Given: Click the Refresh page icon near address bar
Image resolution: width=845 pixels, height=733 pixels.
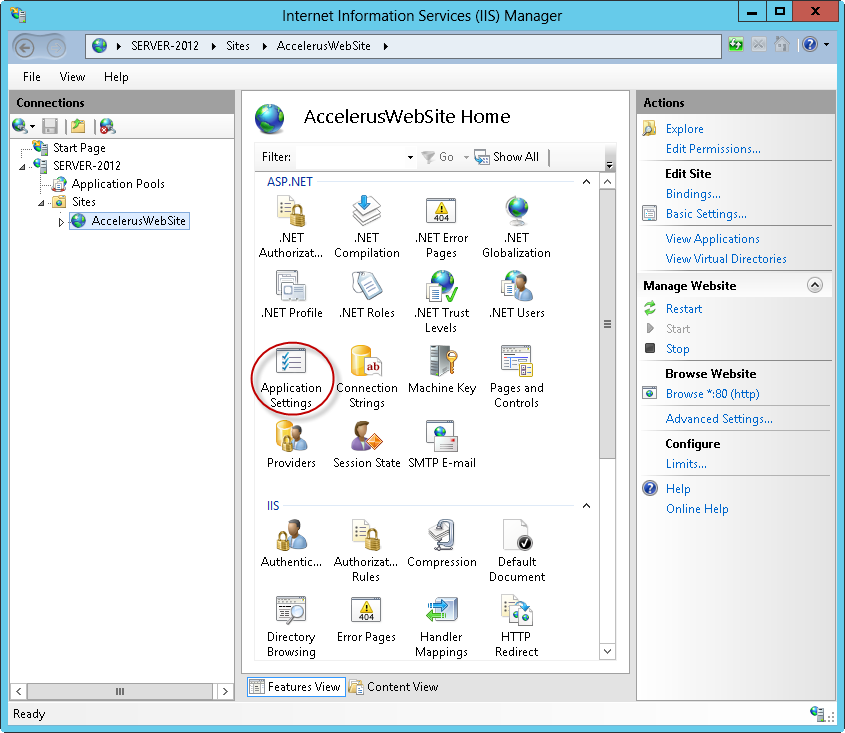Looking at the screenshot, I should point(736,44).
